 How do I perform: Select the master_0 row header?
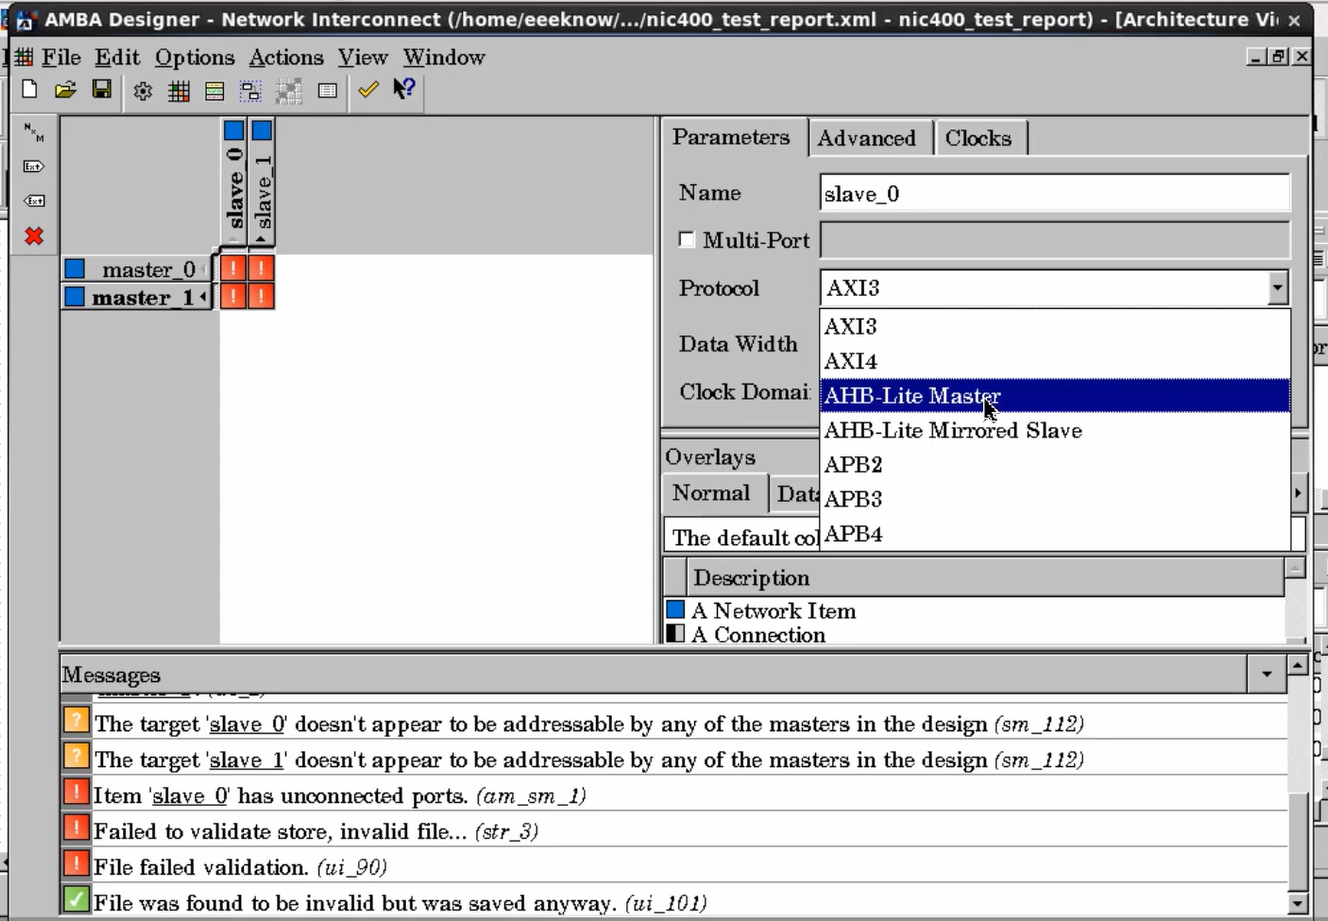coord(138,270)
